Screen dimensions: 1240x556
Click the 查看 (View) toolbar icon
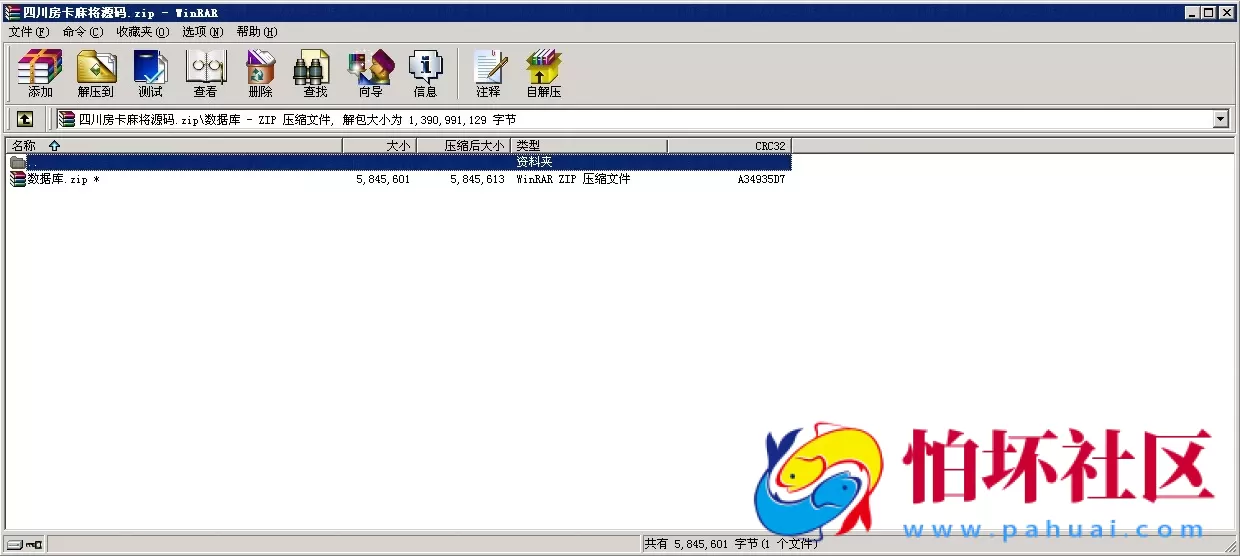click(x=205, y=74)
